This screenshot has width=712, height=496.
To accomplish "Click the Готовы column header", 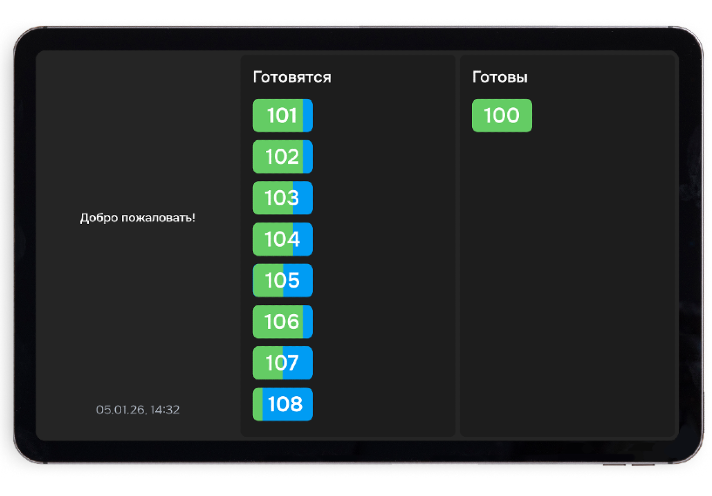I will (x=499, y=77).
